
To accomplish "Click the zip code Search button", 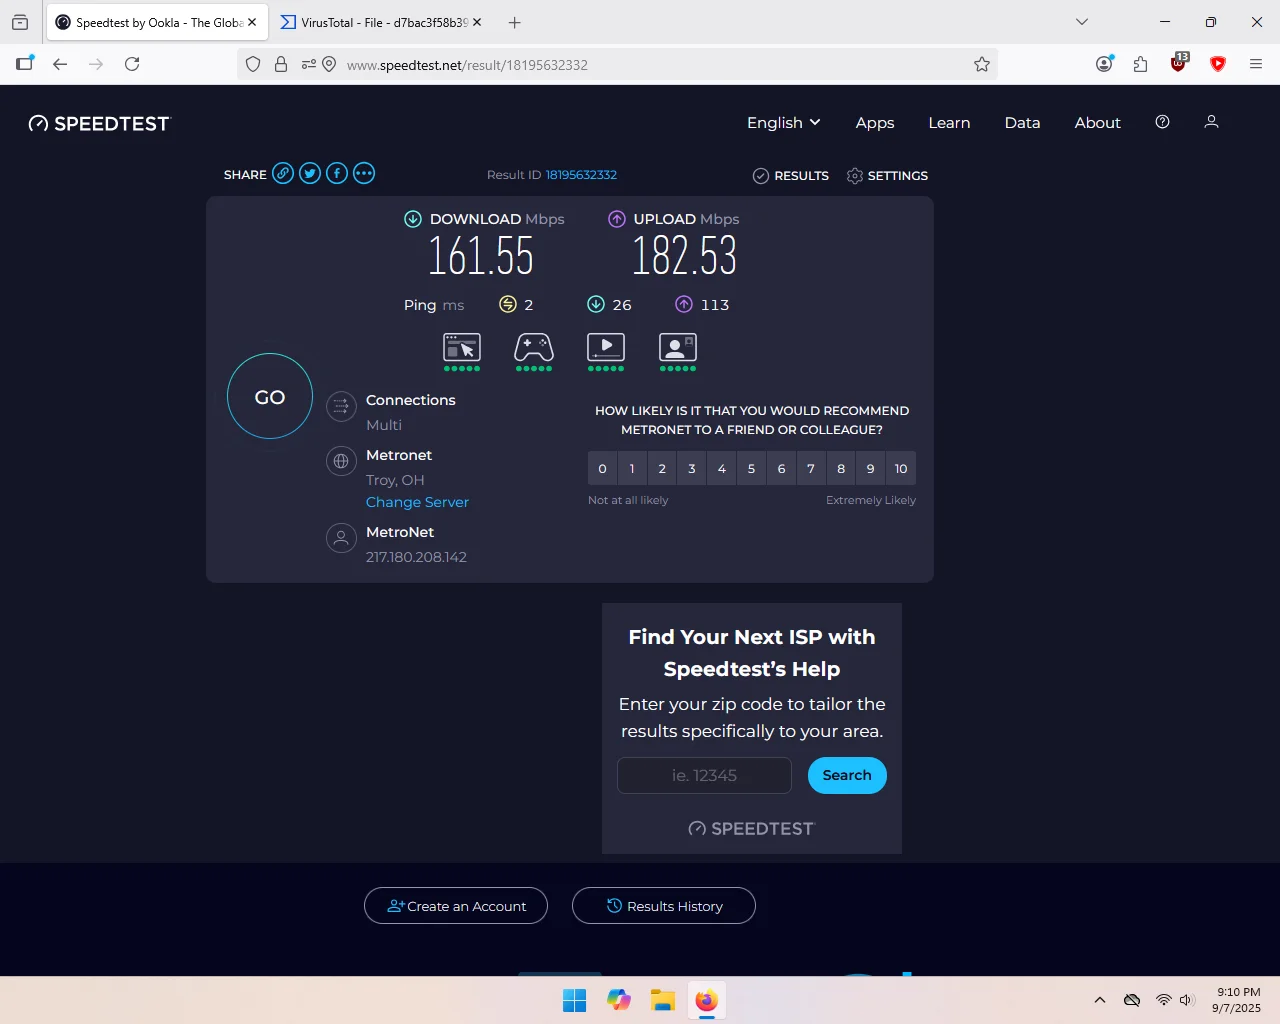I will point(847,775).
